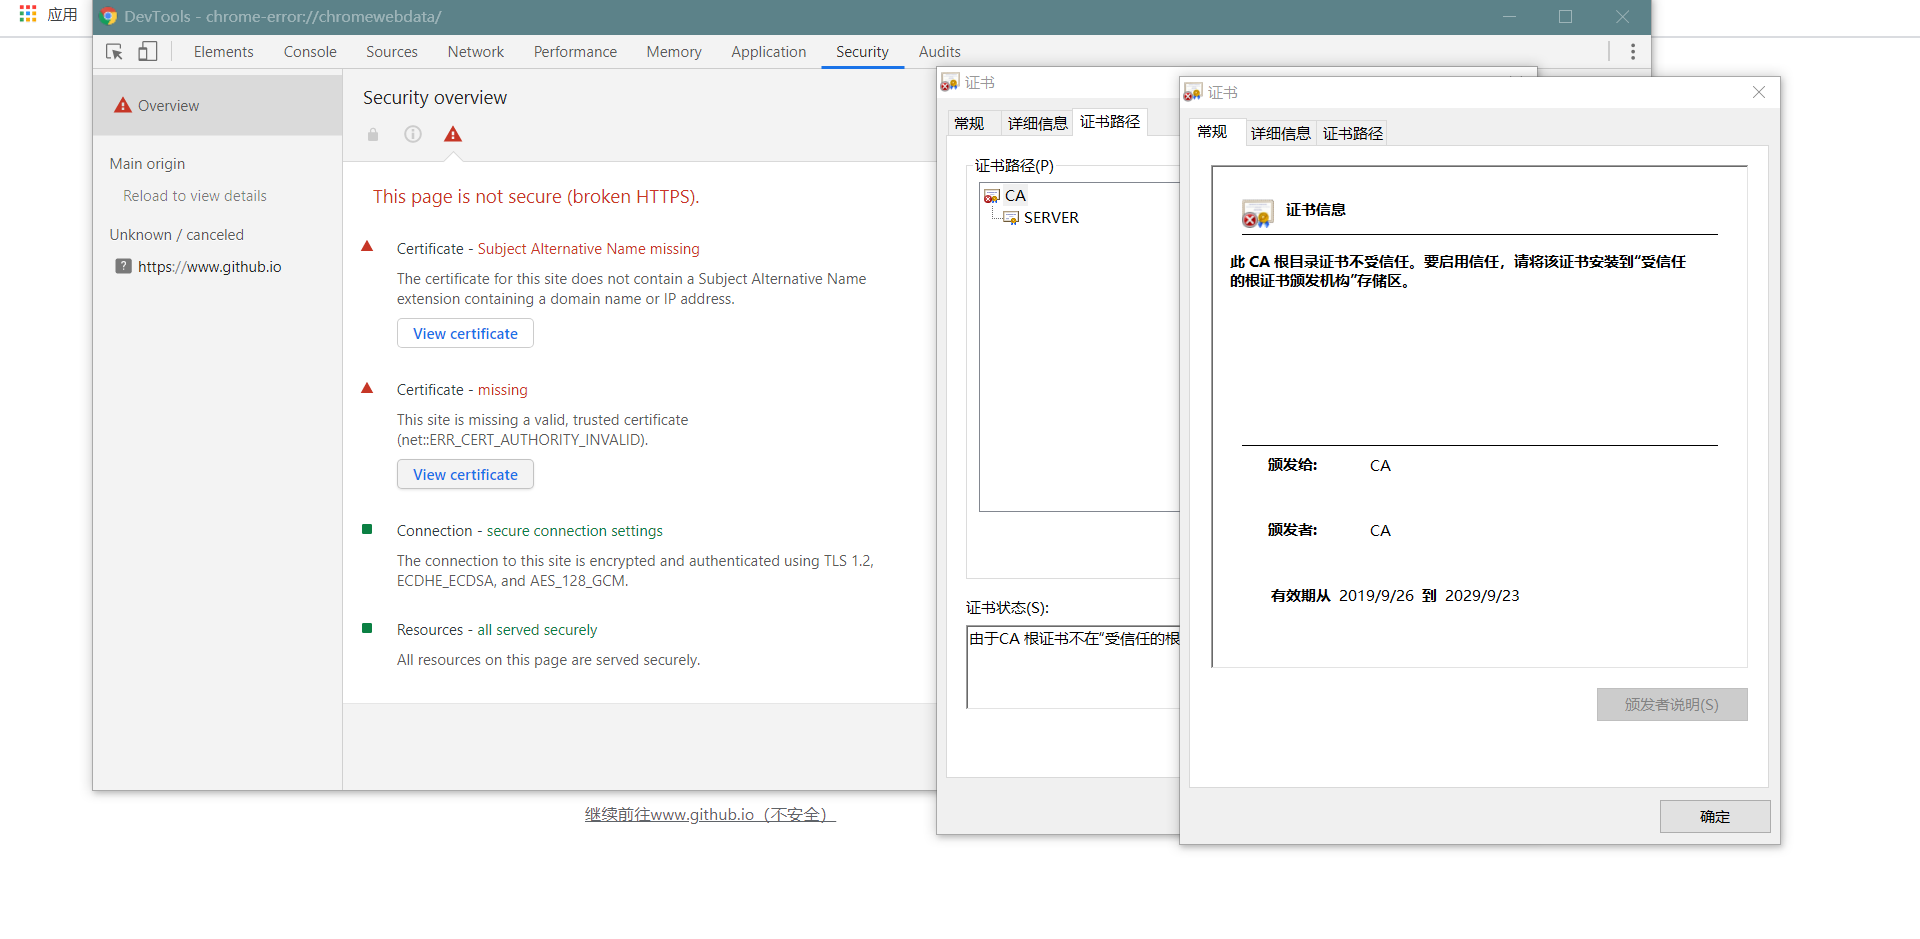The image size is (1920, 939).
Task: Click the red triangle beside Certificate - missing
Action: [x=367, y=388]
